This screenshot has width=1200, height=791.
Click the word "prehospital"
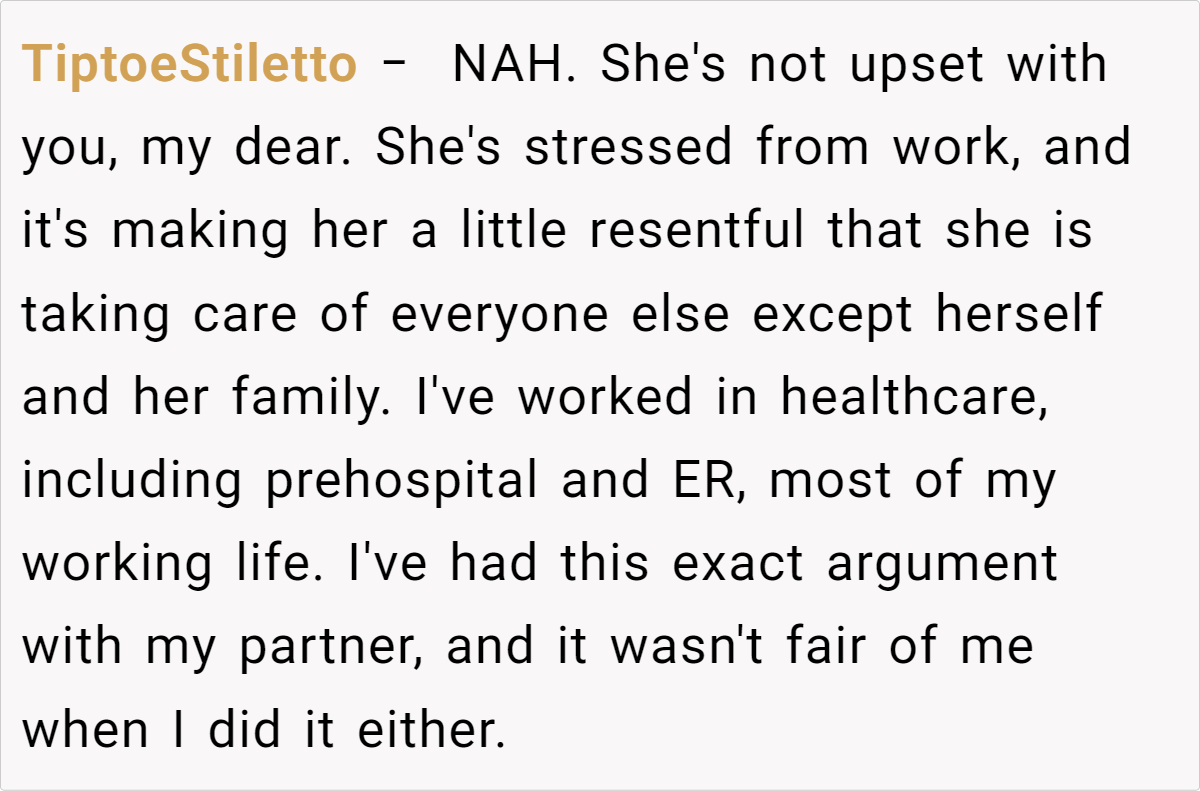(x=402, y=480)
